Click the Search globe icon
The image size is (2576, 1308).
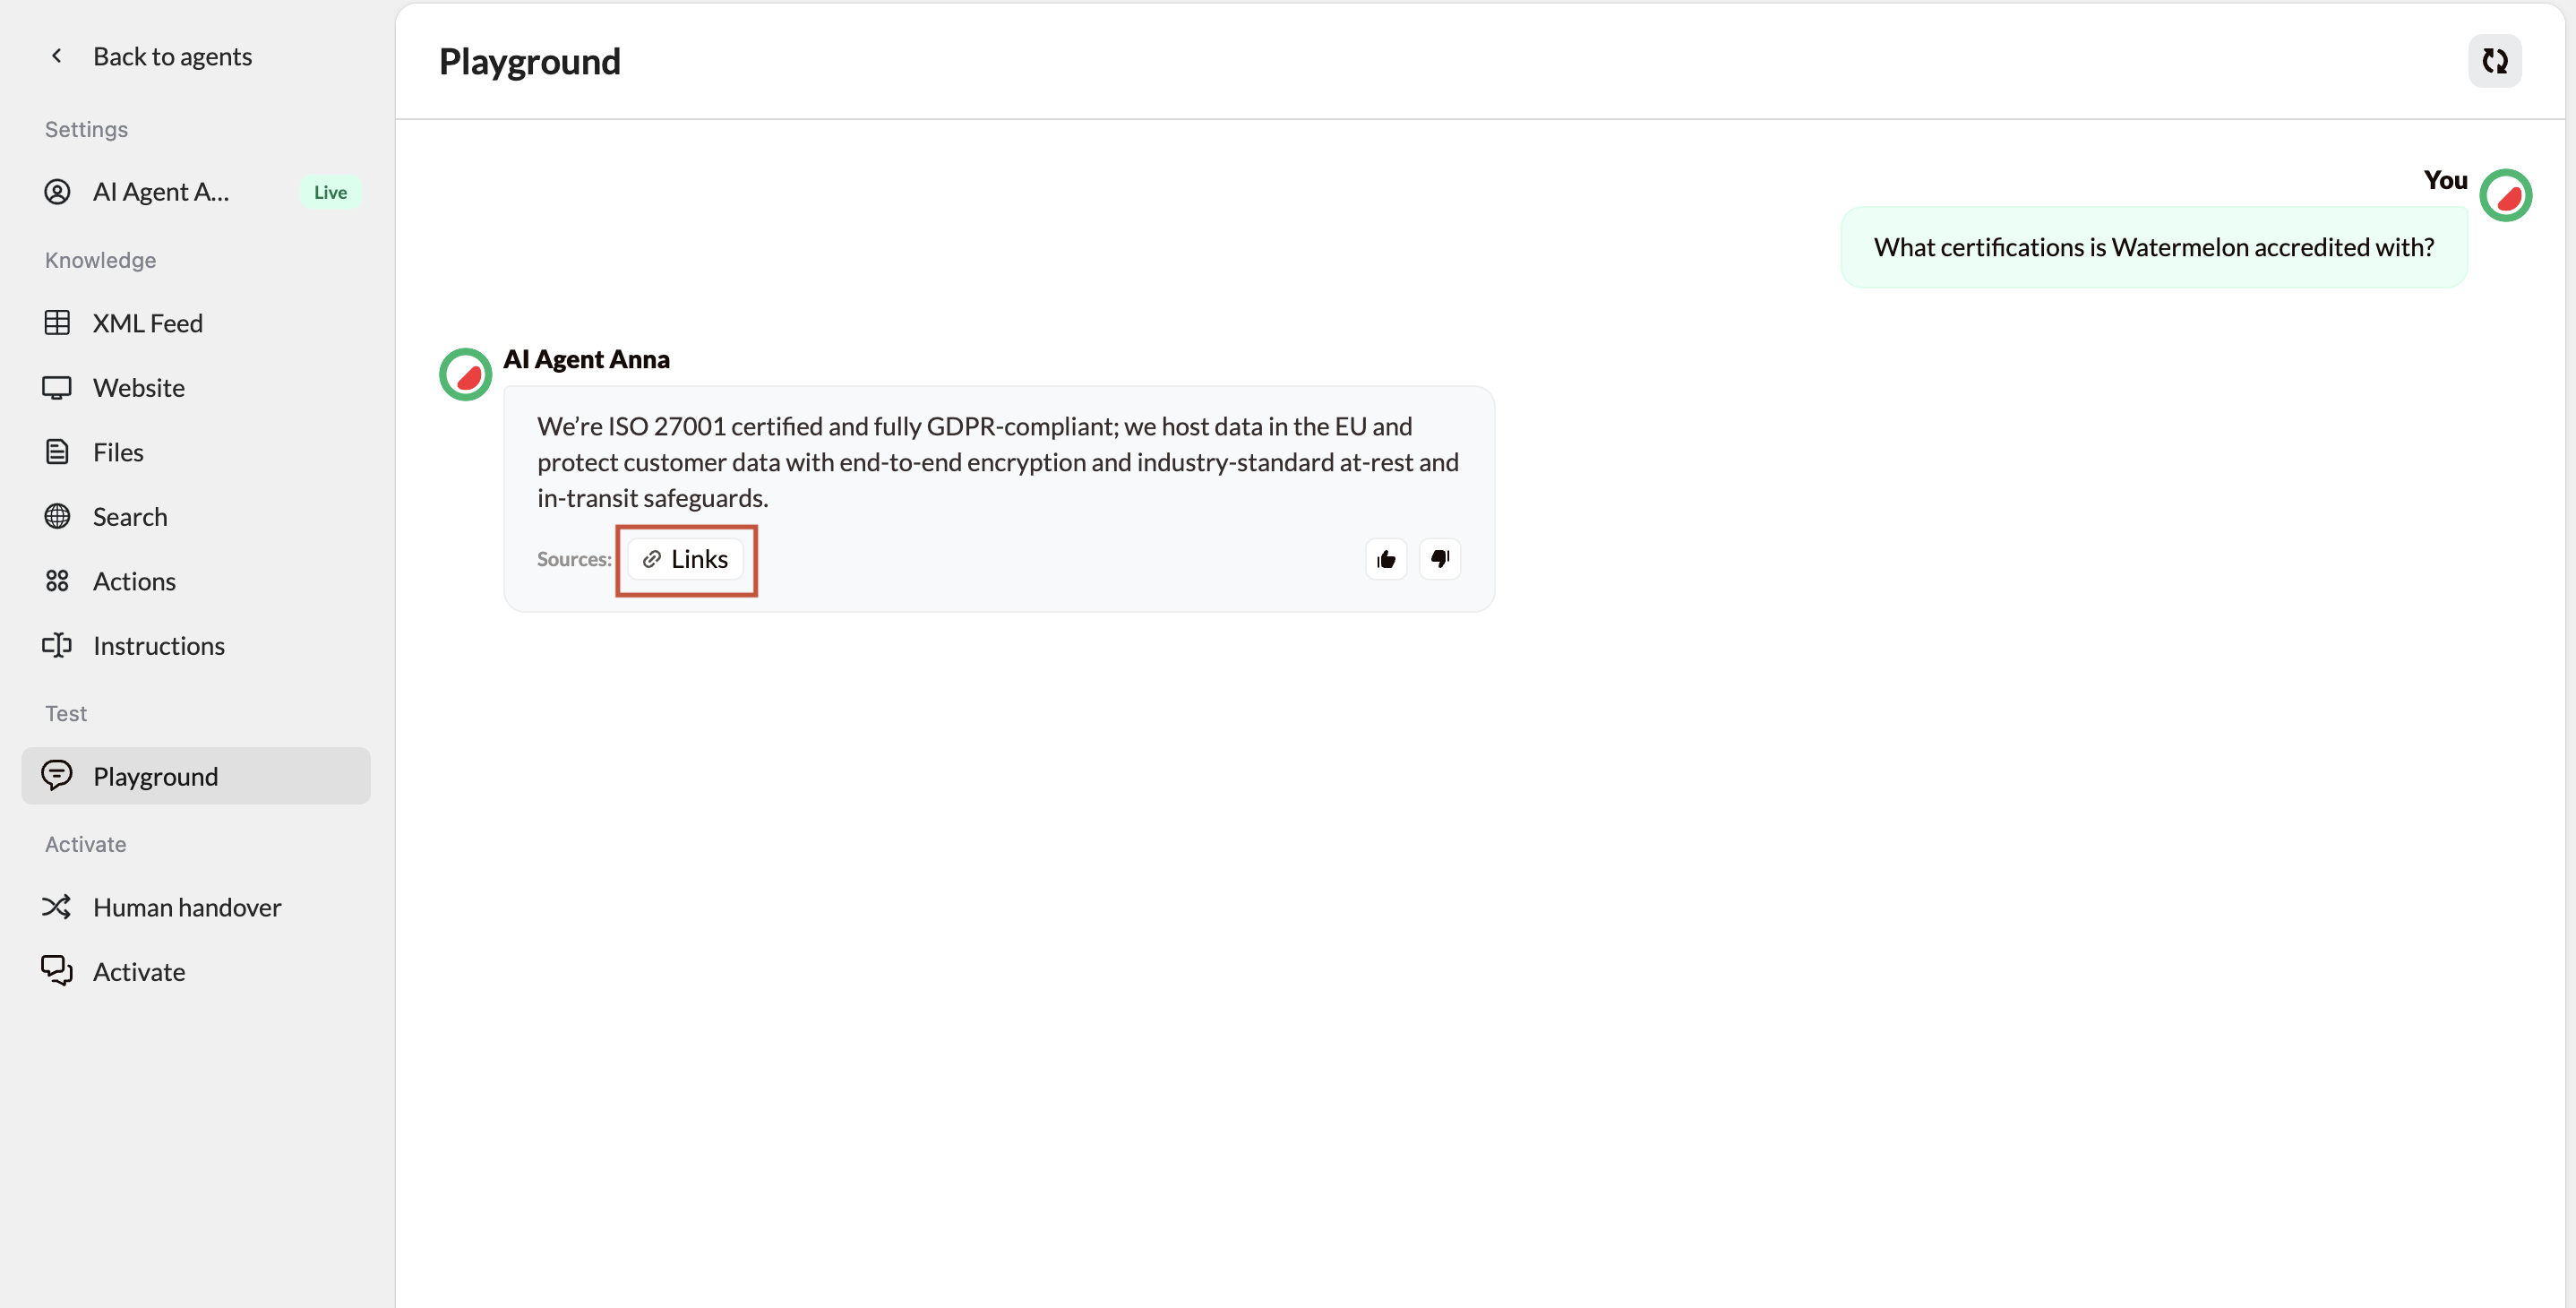(x=57, y=517)
